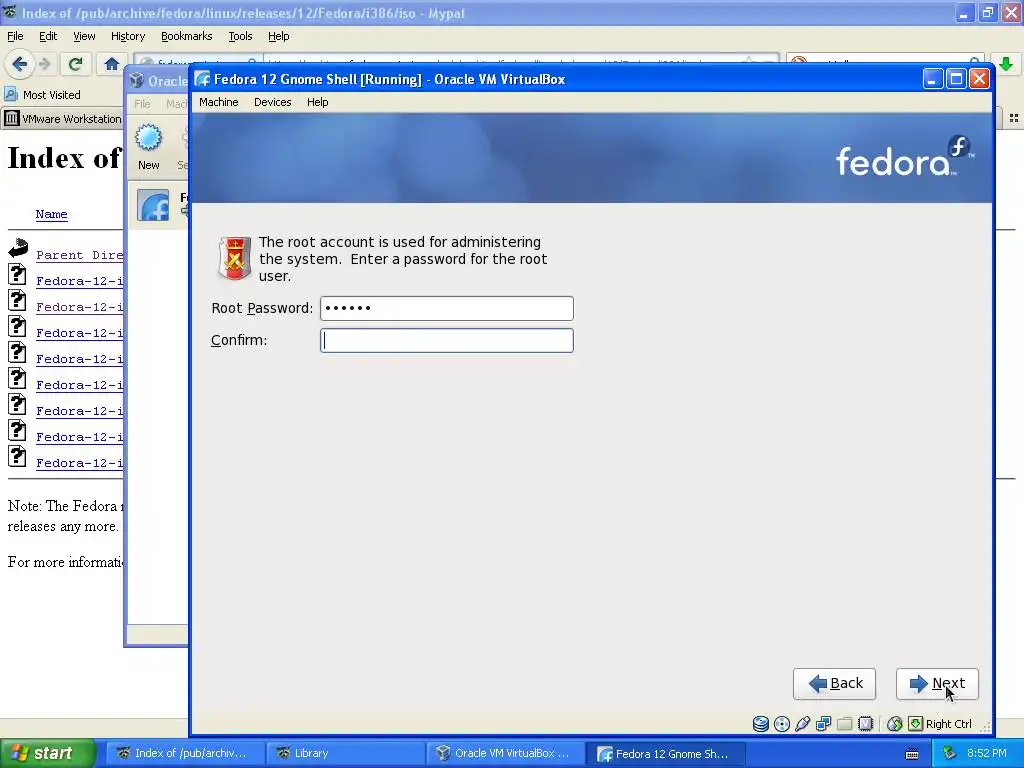The height and width of the screenshot is (768, 1024).
Task: Click the Most Visited bookmark label
Action: [52, 95]
